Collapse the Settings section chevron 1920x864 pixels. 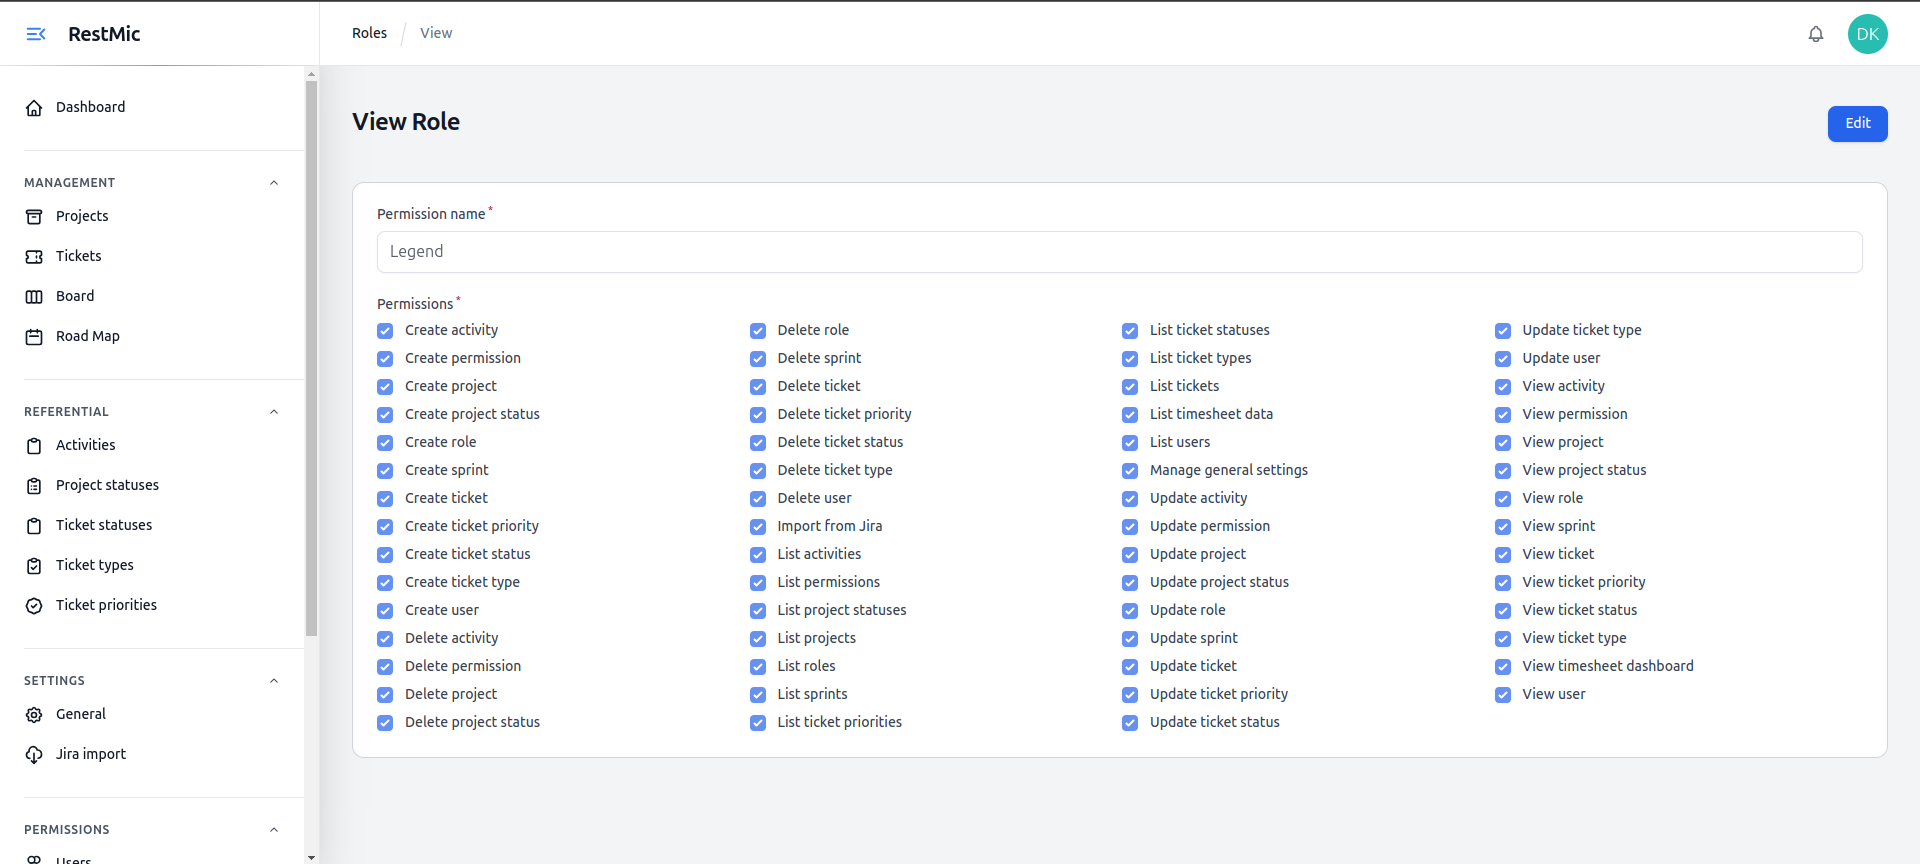(x=274, y=681)
